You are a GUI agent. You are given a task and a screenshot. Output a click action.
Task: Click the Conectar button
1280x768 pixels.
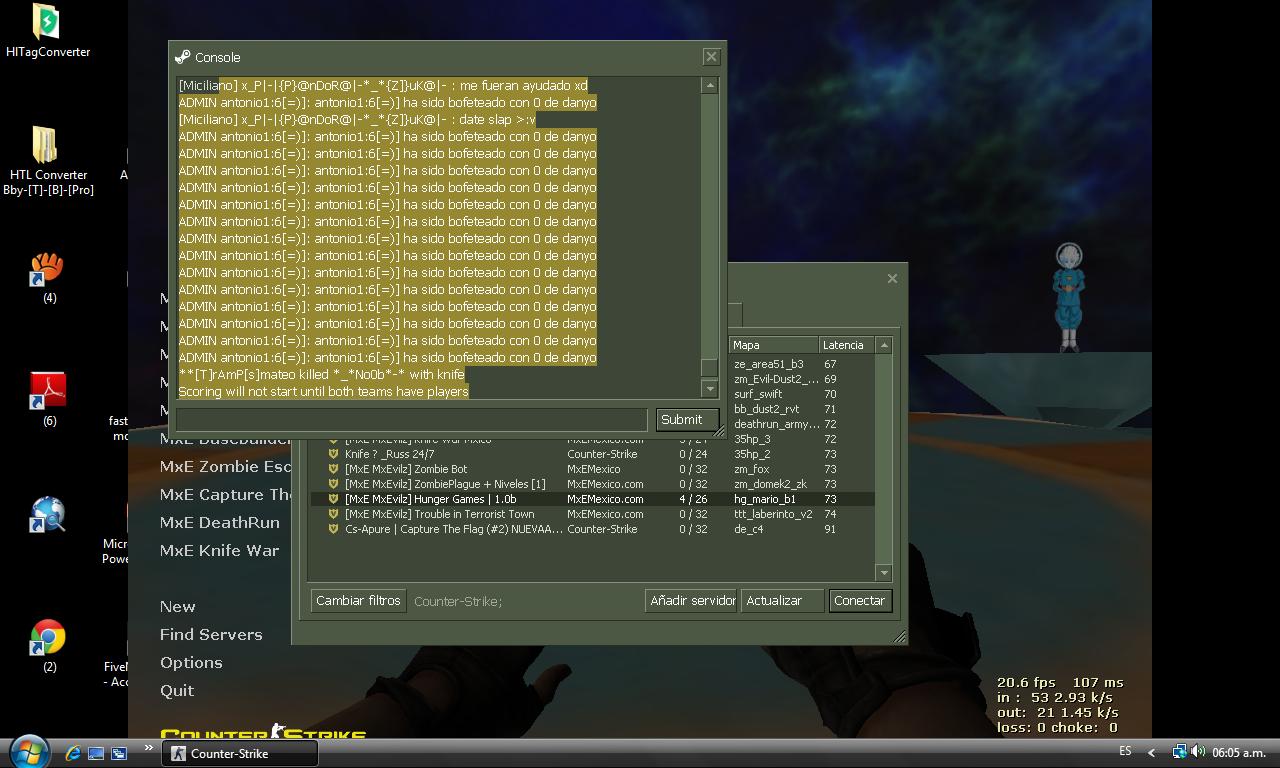click(859, 601)
